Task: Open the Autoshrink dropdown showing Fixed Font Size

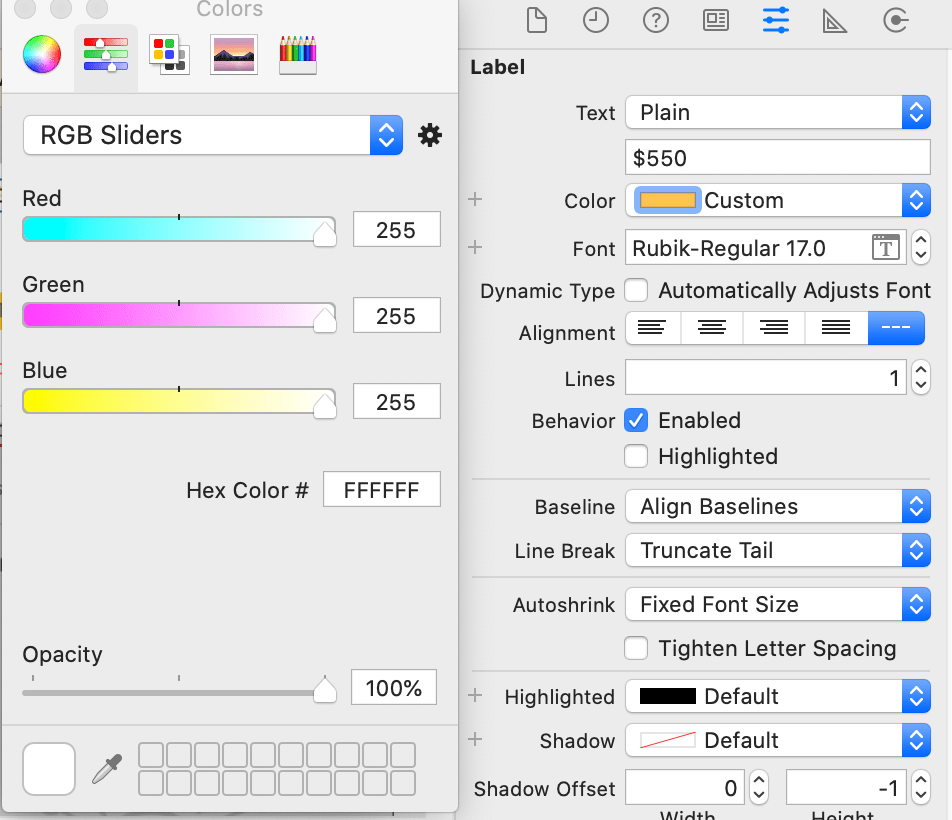Action: click(x=778, y=604)
